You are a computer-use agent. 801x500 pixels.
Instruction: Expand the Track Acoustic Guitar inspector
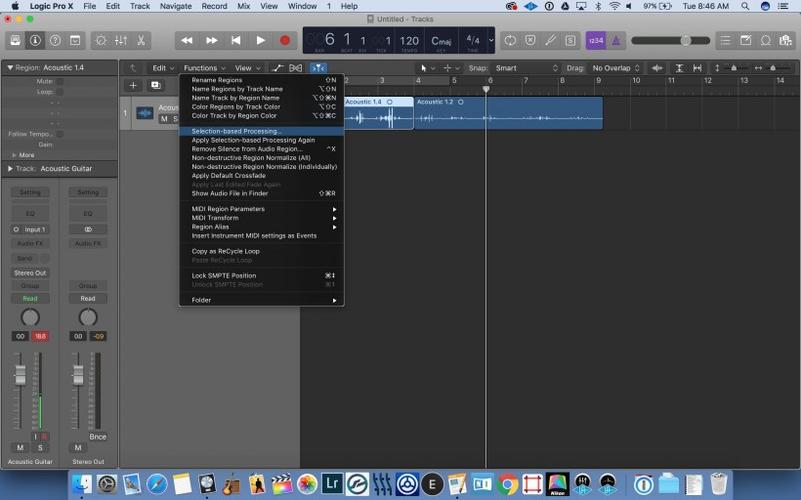[x=10, y=169]
